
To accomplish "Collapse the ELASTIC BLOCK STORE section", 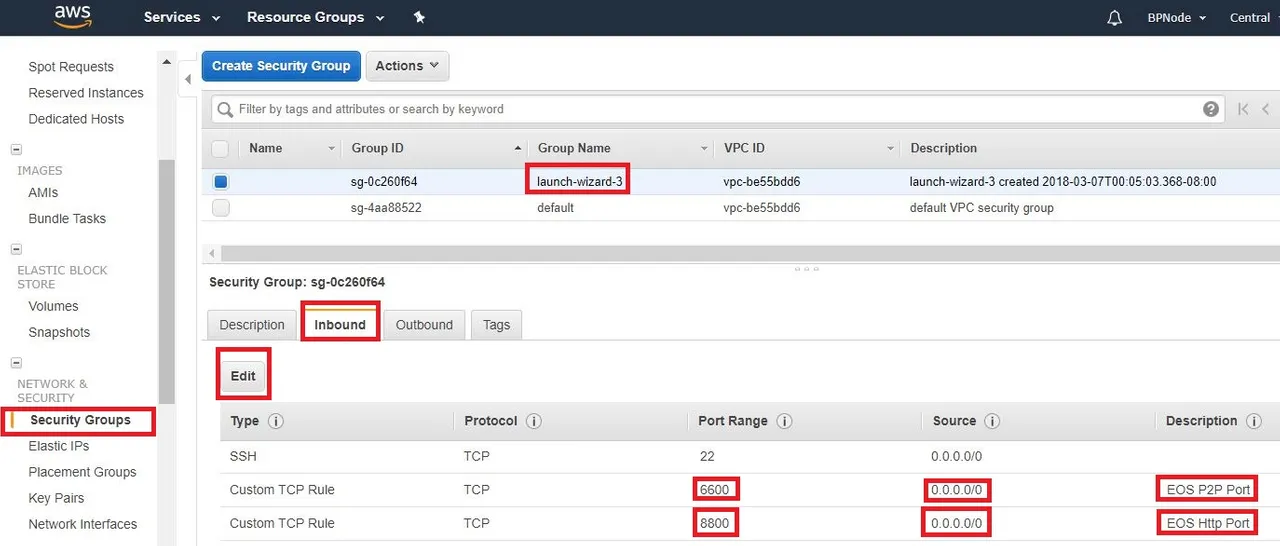I will click(x=16, y=249).
